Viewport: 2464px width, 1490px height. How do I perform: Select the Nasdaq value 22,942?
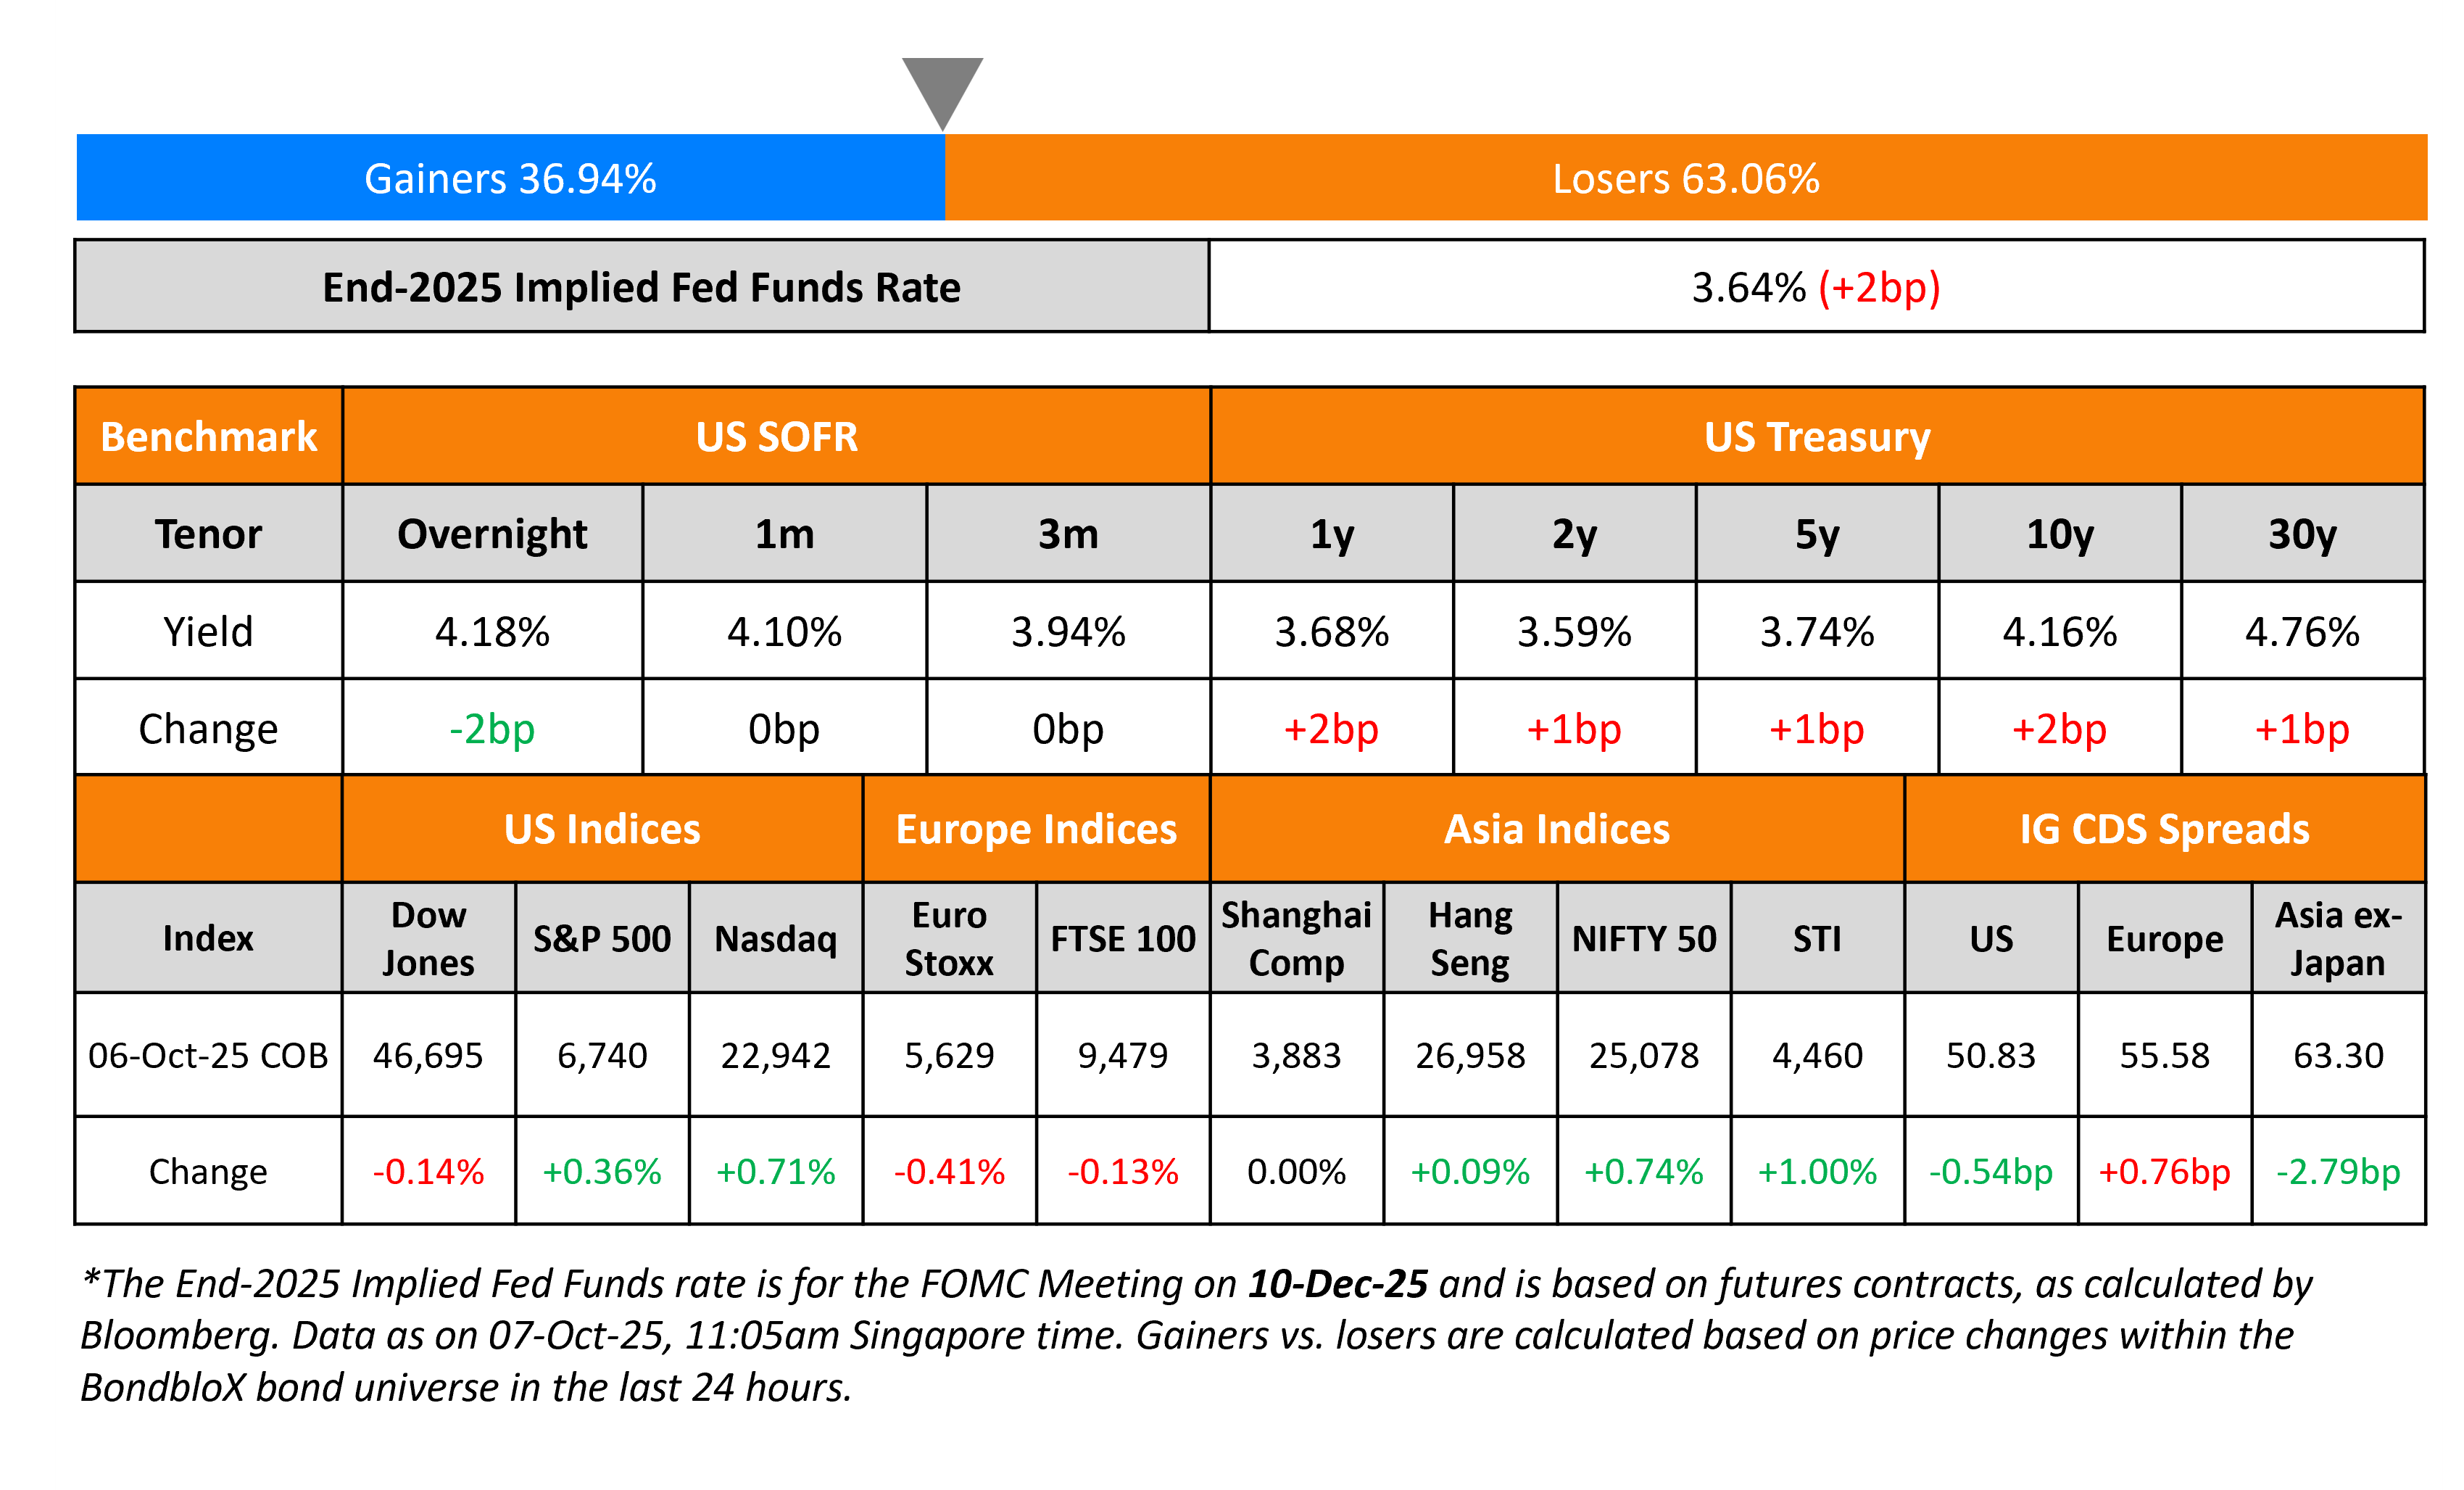tap(776, 1055)
